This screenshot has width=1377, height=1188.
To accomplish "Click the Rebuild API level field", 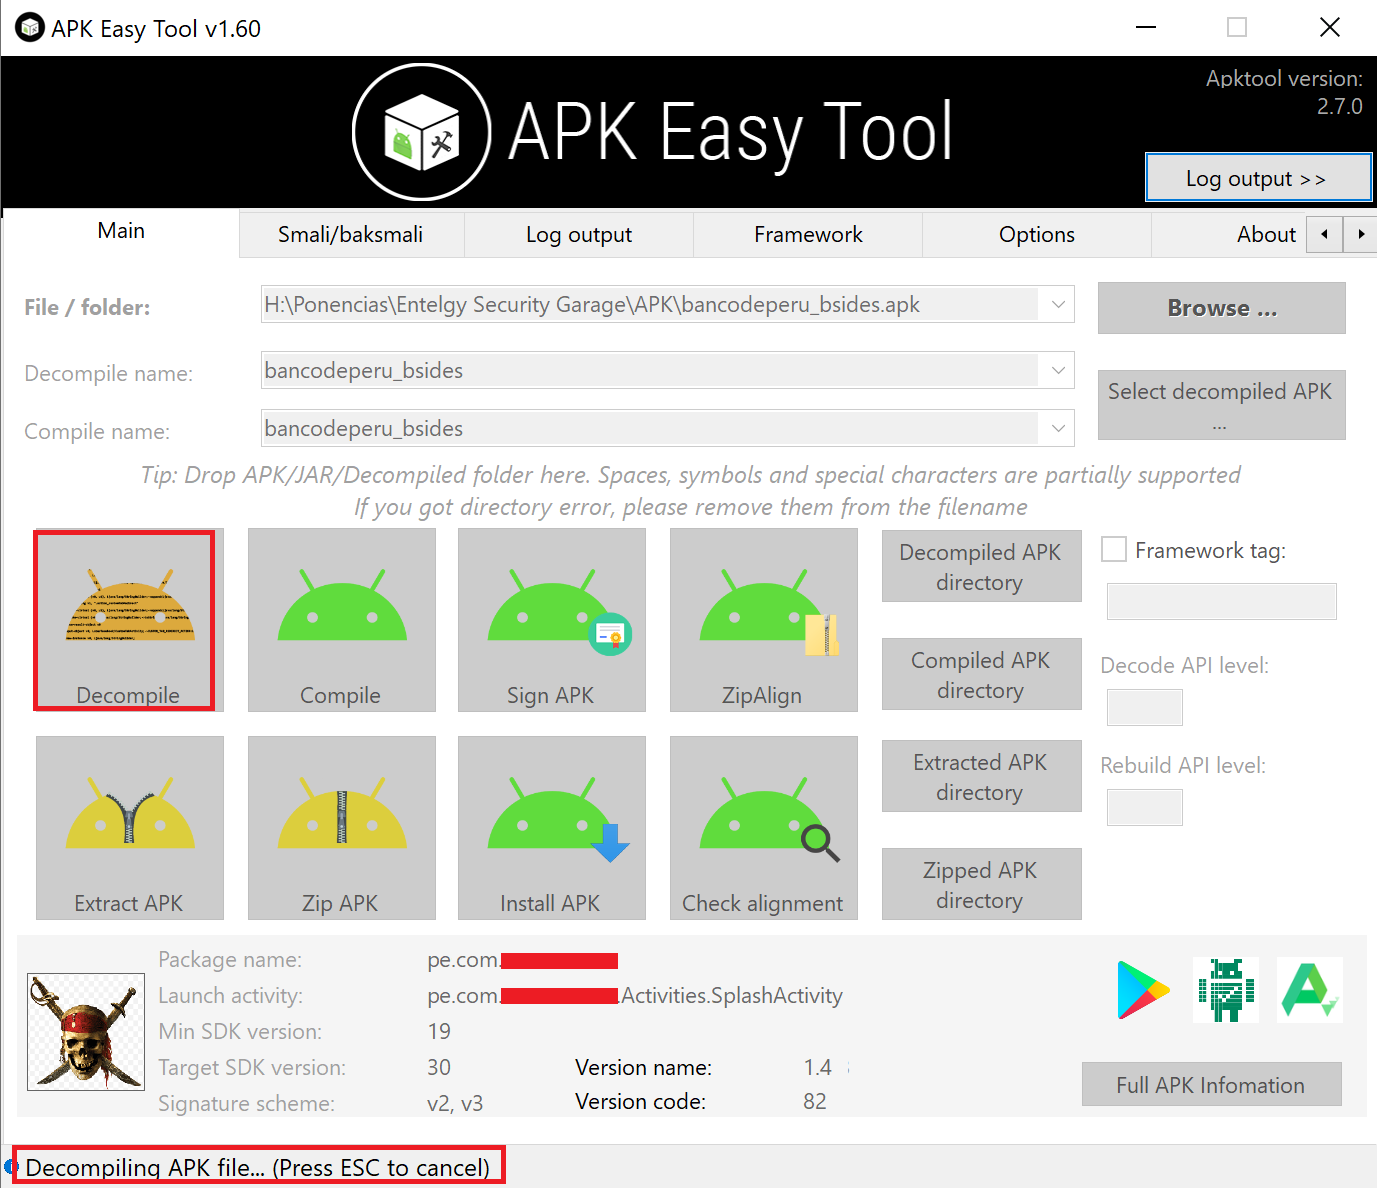I will click(x=1145, y=808).
